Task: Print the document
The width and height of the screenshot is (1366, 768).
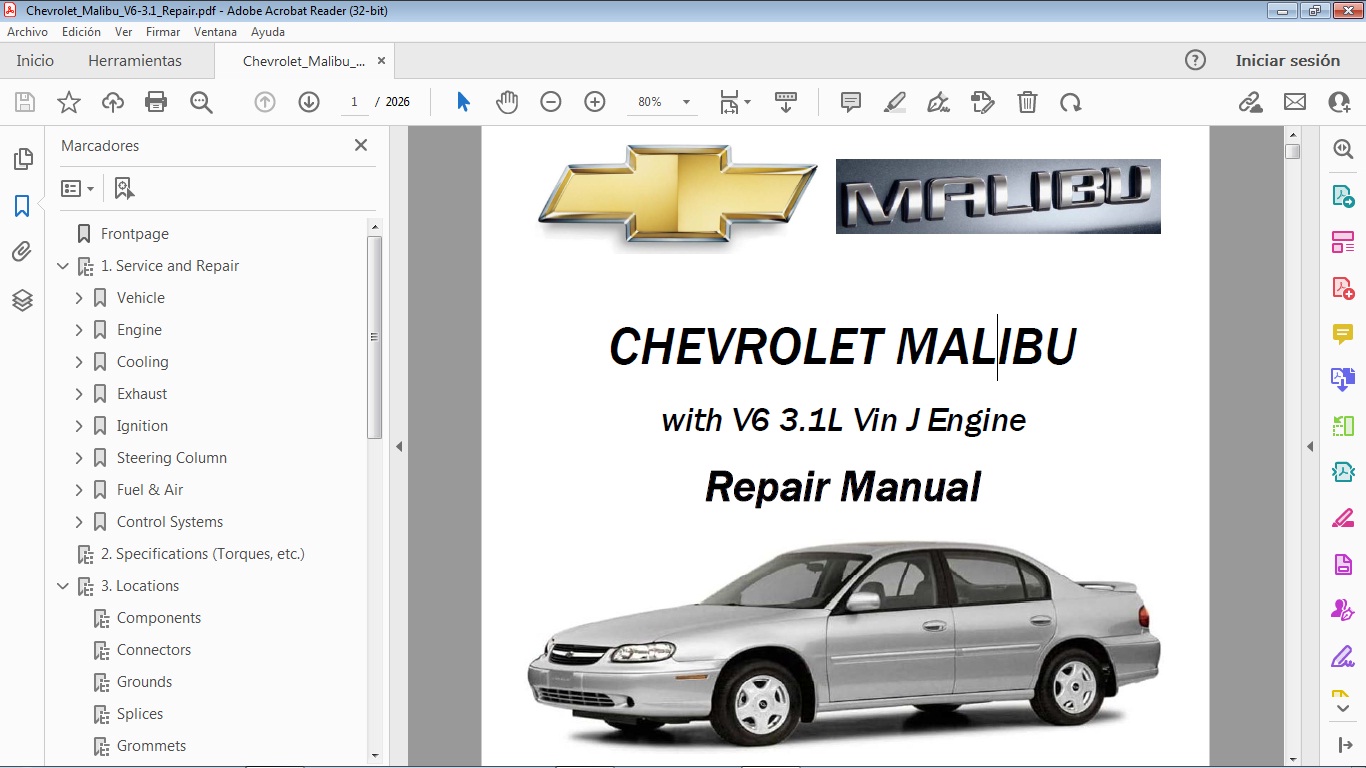Action: pyautogui.click(x=156, y=102)
